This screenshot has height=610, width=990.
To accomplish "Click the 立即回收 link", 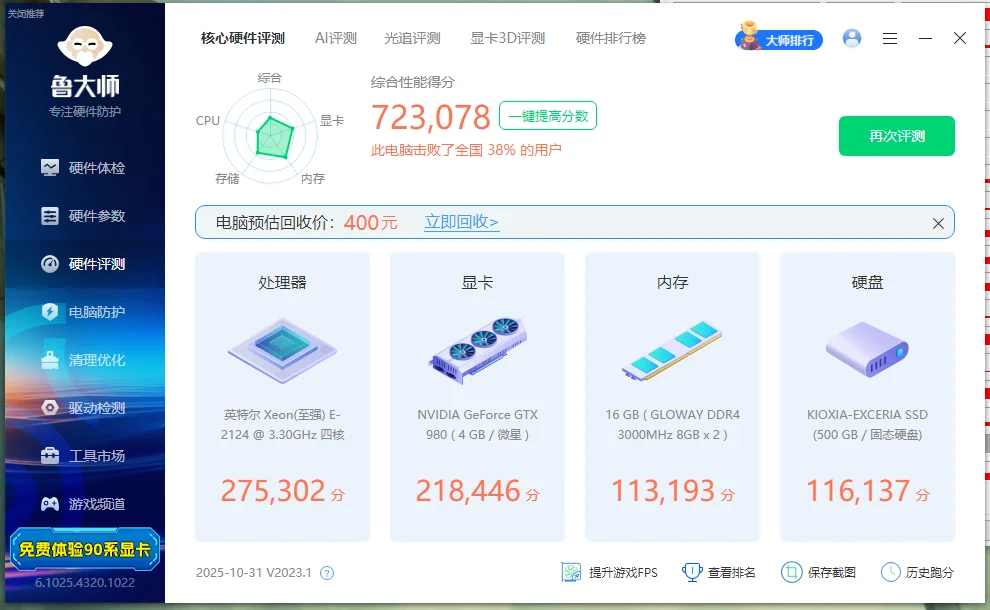I will (x=461, y=222).
